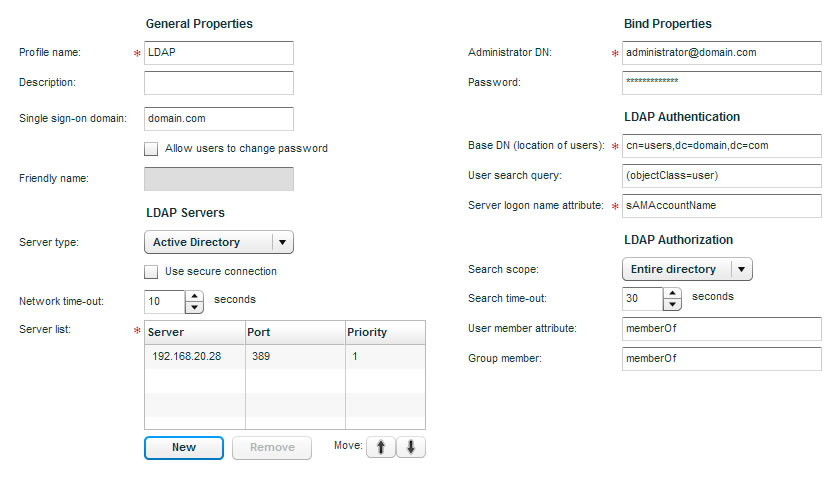
Task: Expand the Search scope dropdown
Action: [x=687, y=269]
